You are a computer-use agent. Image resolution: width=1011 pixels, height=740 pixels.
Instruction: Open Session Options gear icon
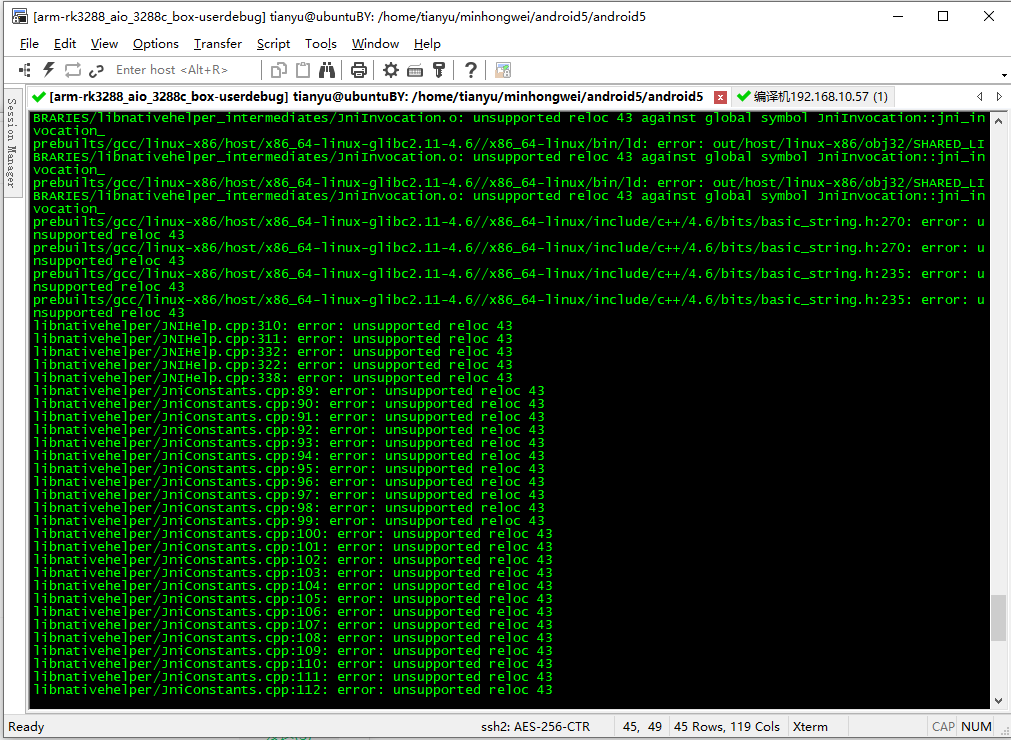(391, 70)
